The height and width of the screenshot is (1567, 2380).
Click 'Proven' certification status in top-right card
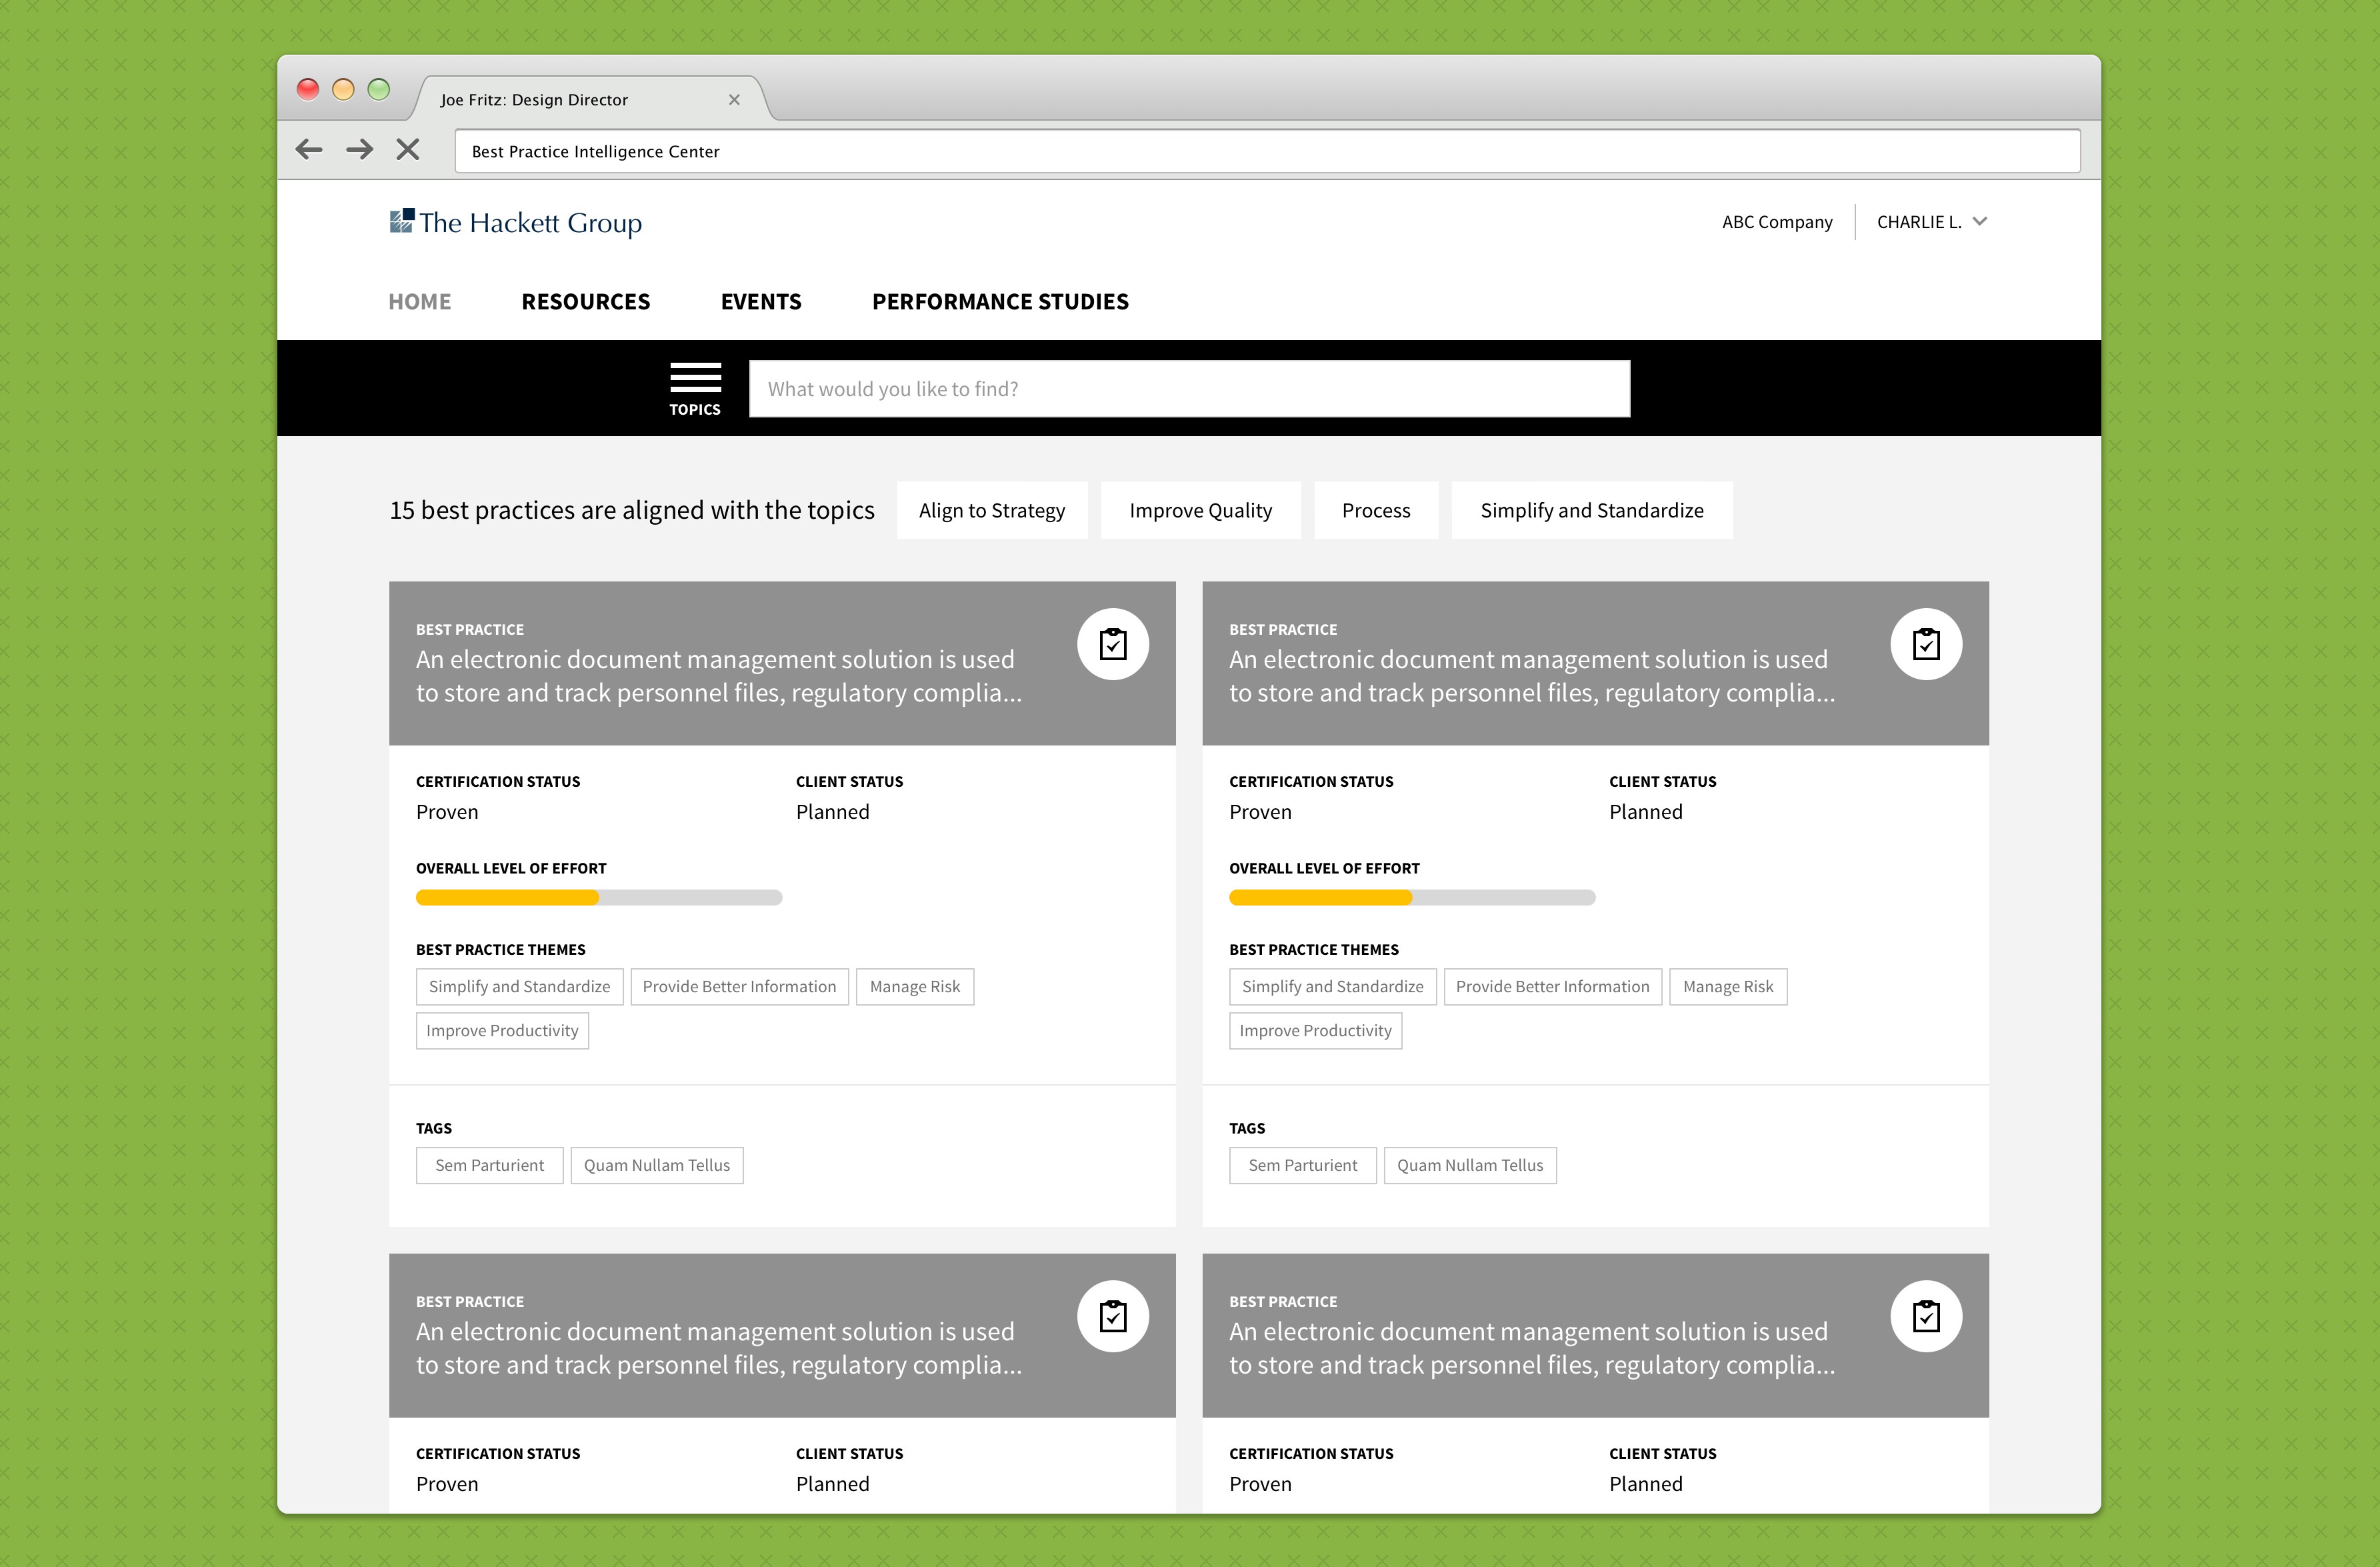[1260, 812]
